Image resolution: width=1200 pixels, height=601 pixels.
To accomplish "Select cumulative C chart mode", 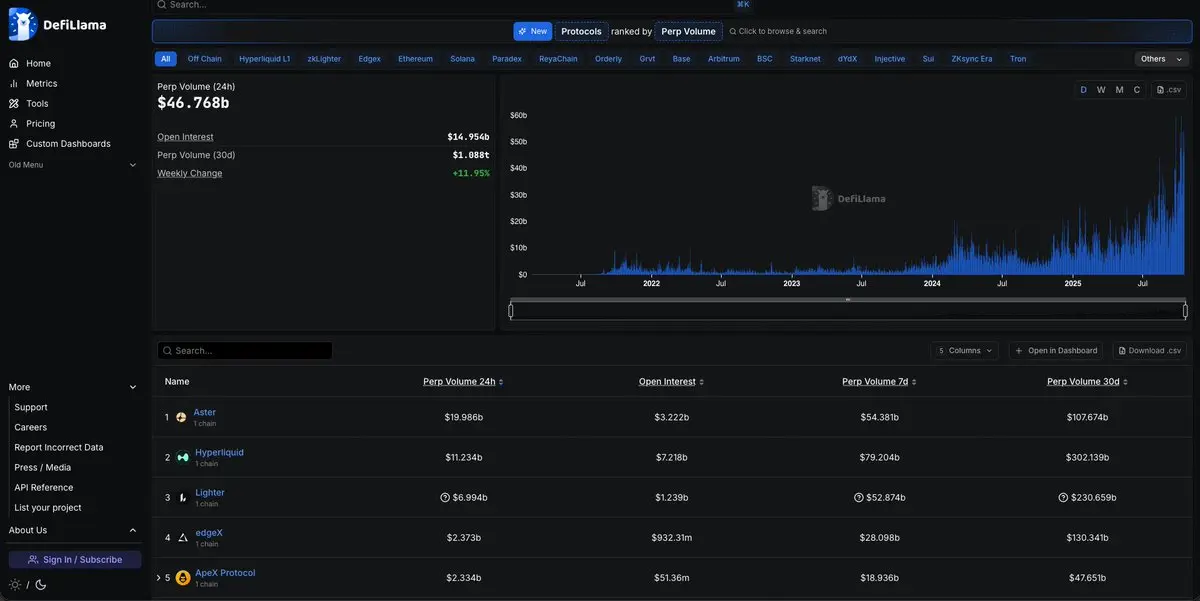I will point(1136,90).
